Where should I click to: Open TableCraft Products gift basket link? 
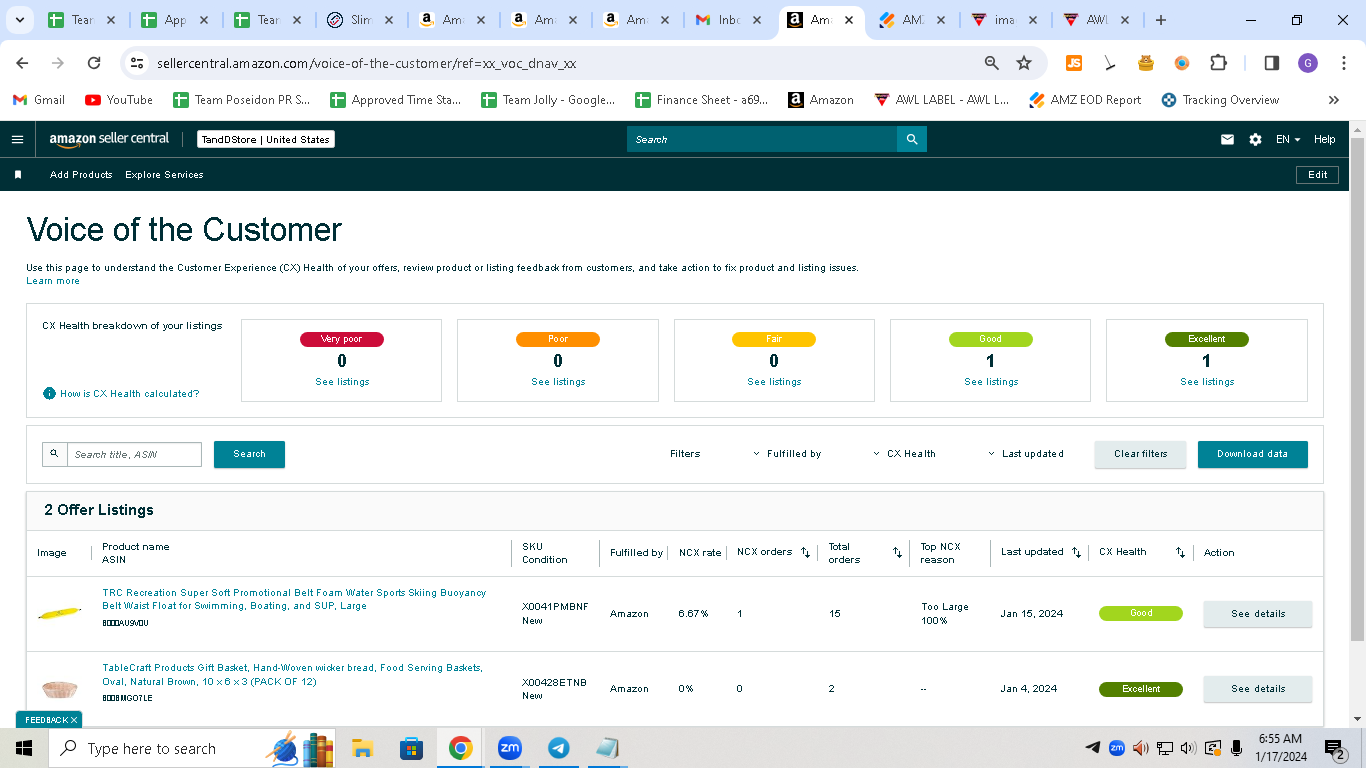[293, 674]
